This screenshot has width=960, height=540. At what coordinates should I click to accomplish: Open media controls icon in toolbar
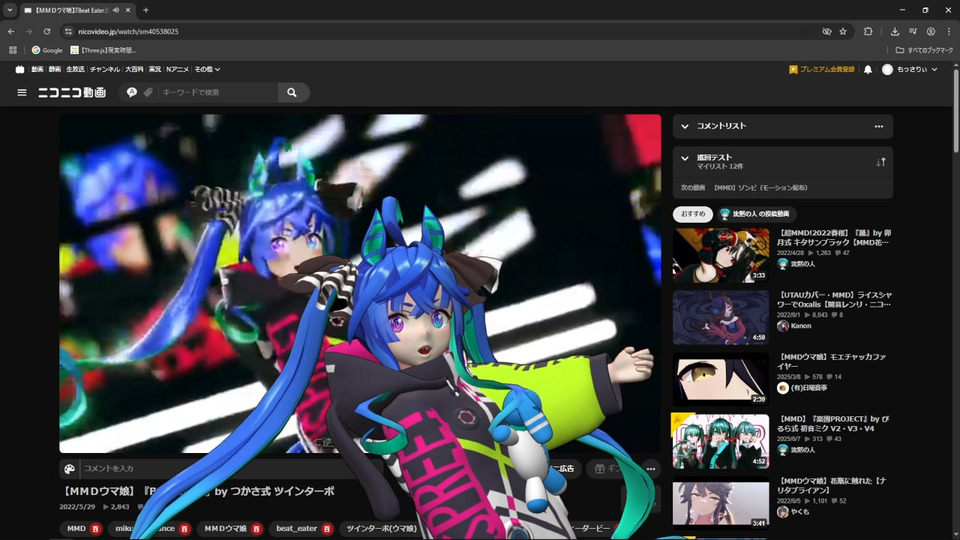[x=913, y=31]
